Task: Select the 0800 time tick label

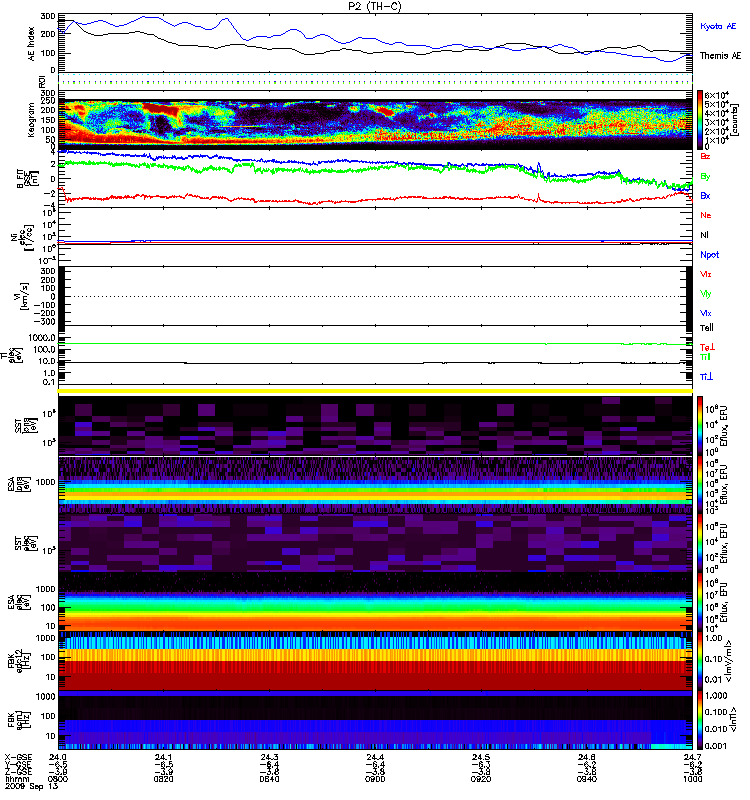Action: 58,779
